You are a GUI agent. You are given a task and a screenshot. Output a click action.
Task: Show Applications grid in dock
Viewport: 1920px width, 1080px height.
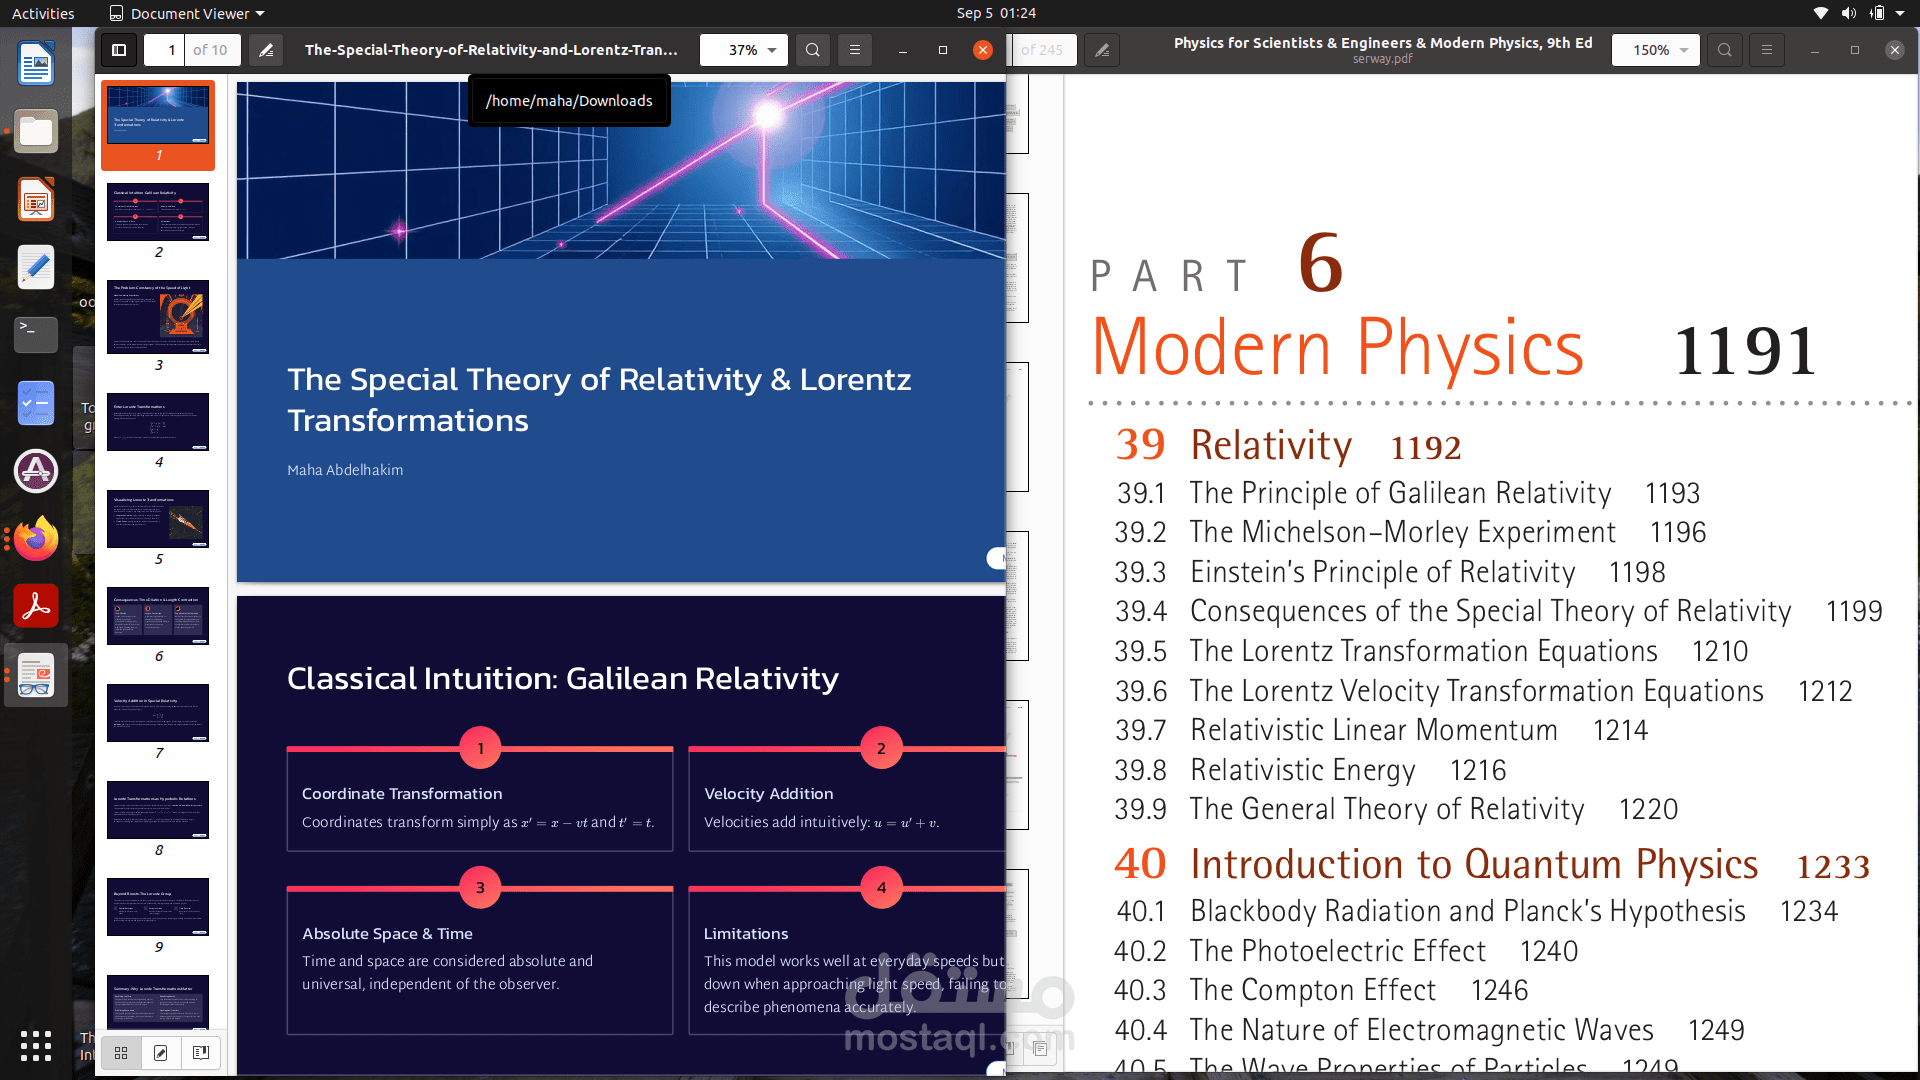(x=36, y=1045)
